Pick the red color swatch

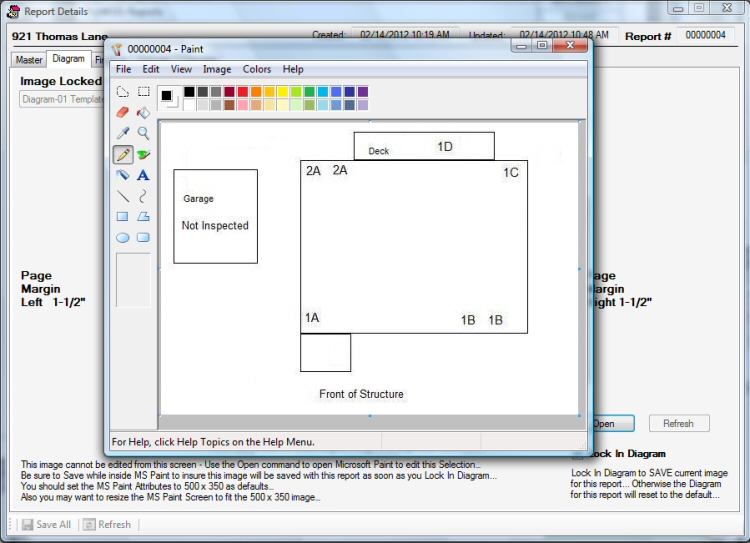(x=243, y=92)
